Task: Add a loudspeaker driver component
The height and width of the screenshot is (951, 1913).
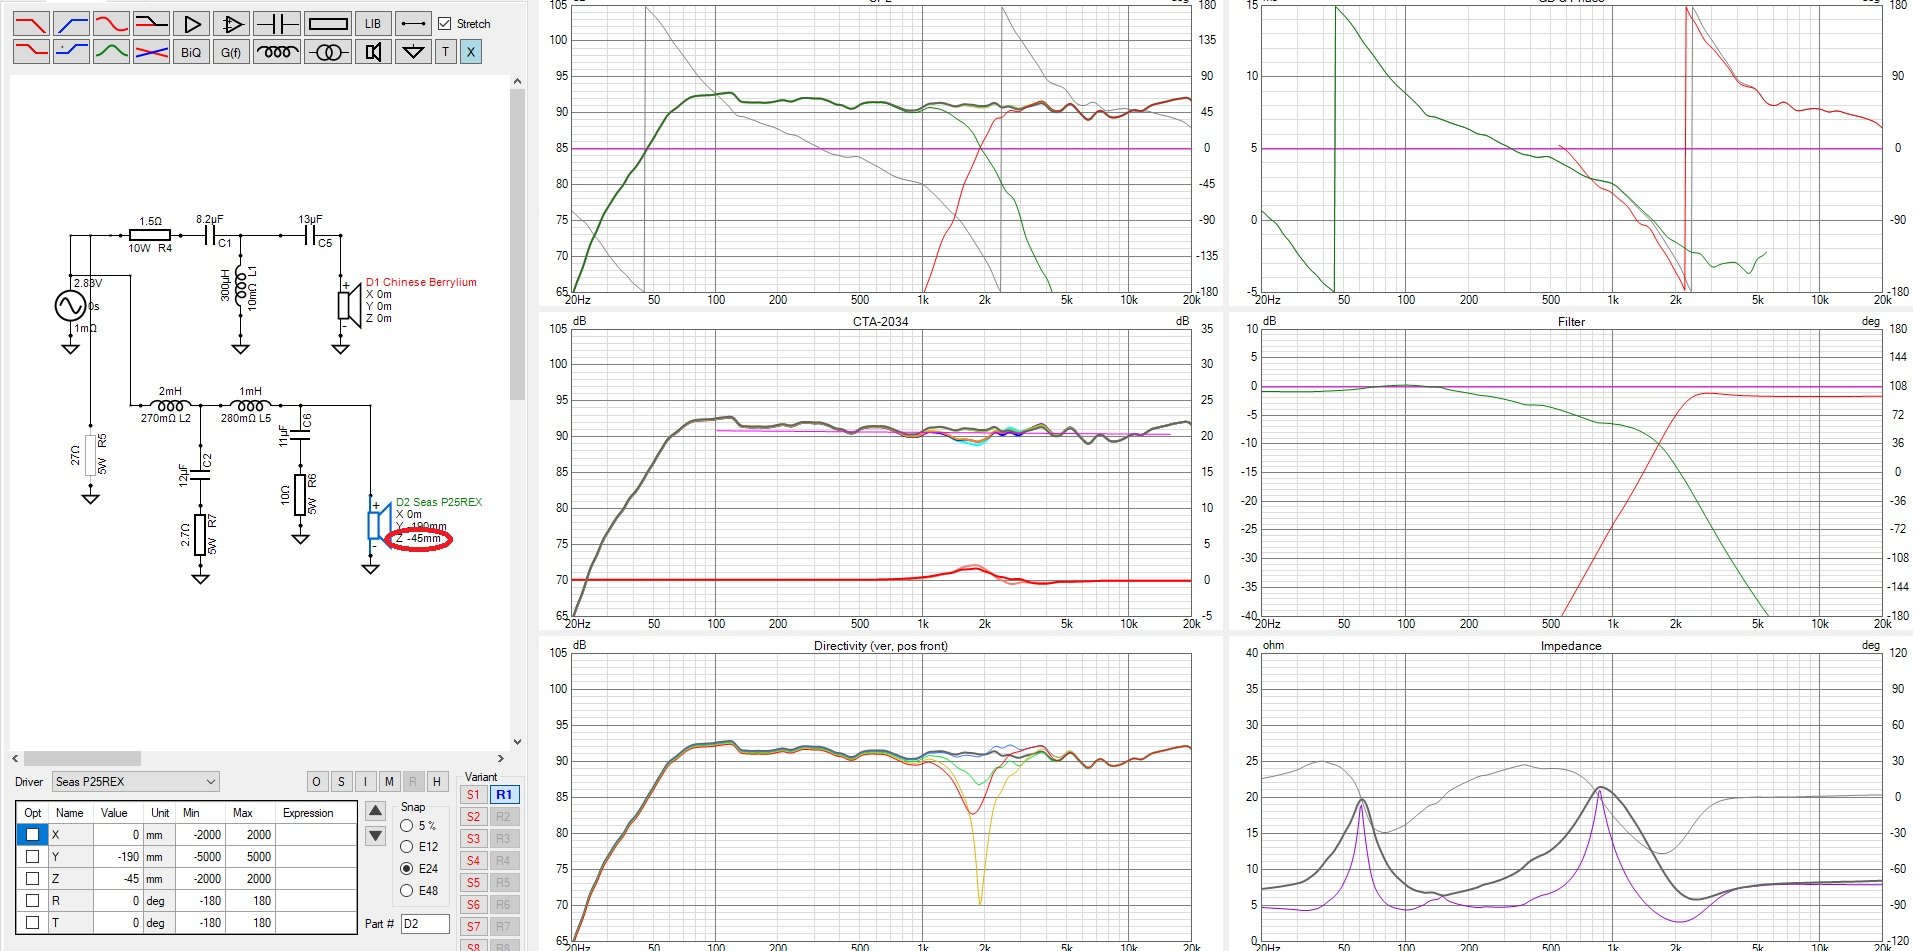Action: pos(373,51)
